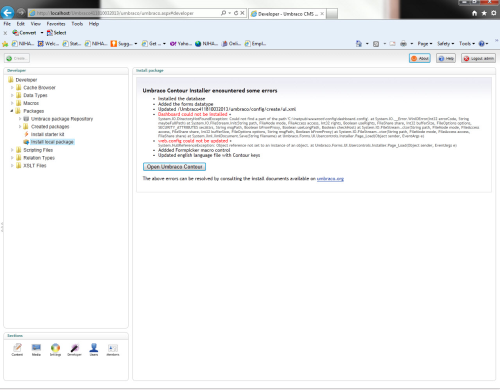Click the browser back arrow button
The height and width of the screenshot is (390, 500).
coord(7,13)
